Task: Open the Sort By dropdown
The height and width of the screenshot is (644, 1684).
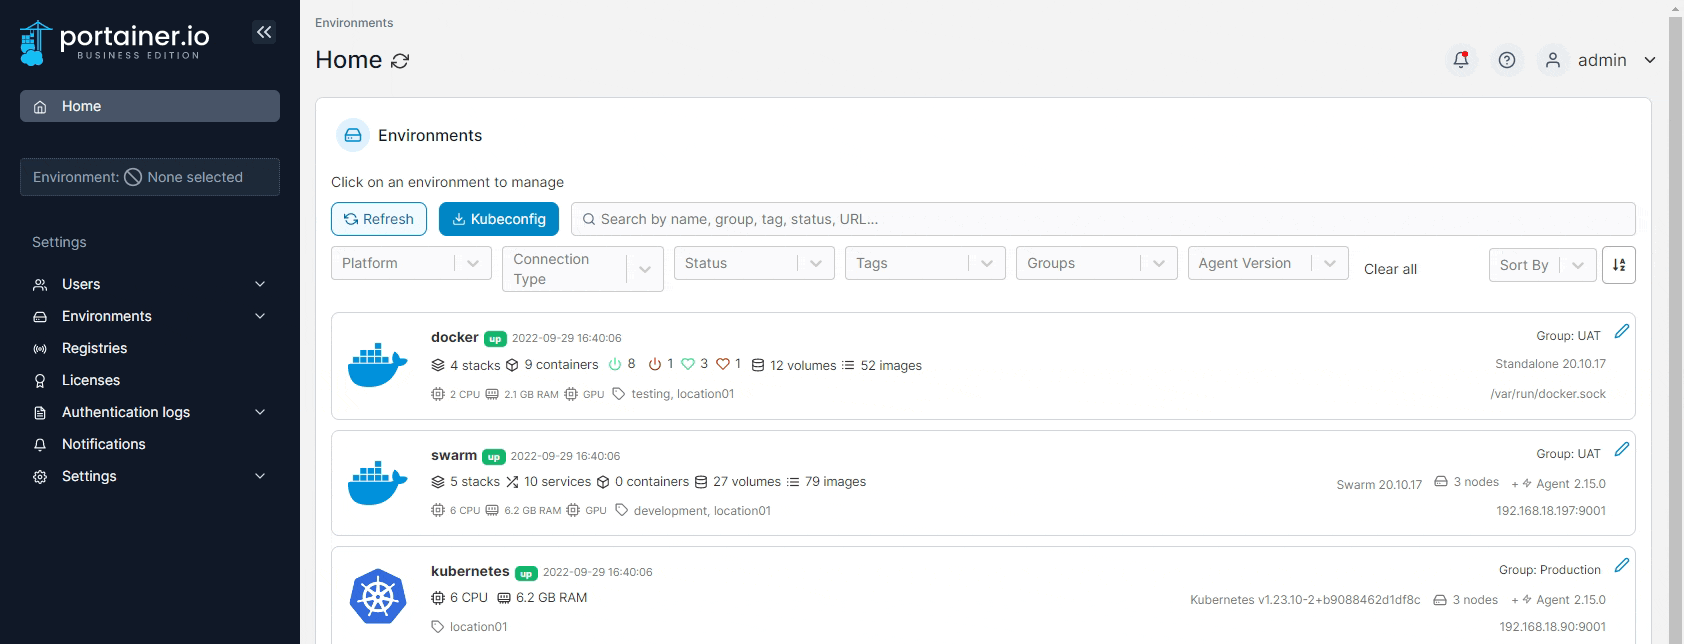Action: tap(1542, 265)
